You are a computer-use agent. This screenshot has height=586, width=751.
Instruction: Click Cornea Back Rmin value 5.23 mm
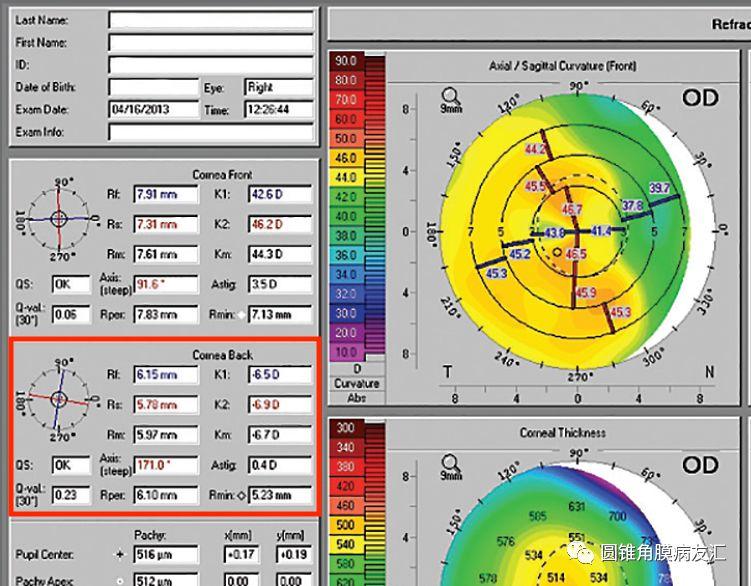tap(280, 495)
